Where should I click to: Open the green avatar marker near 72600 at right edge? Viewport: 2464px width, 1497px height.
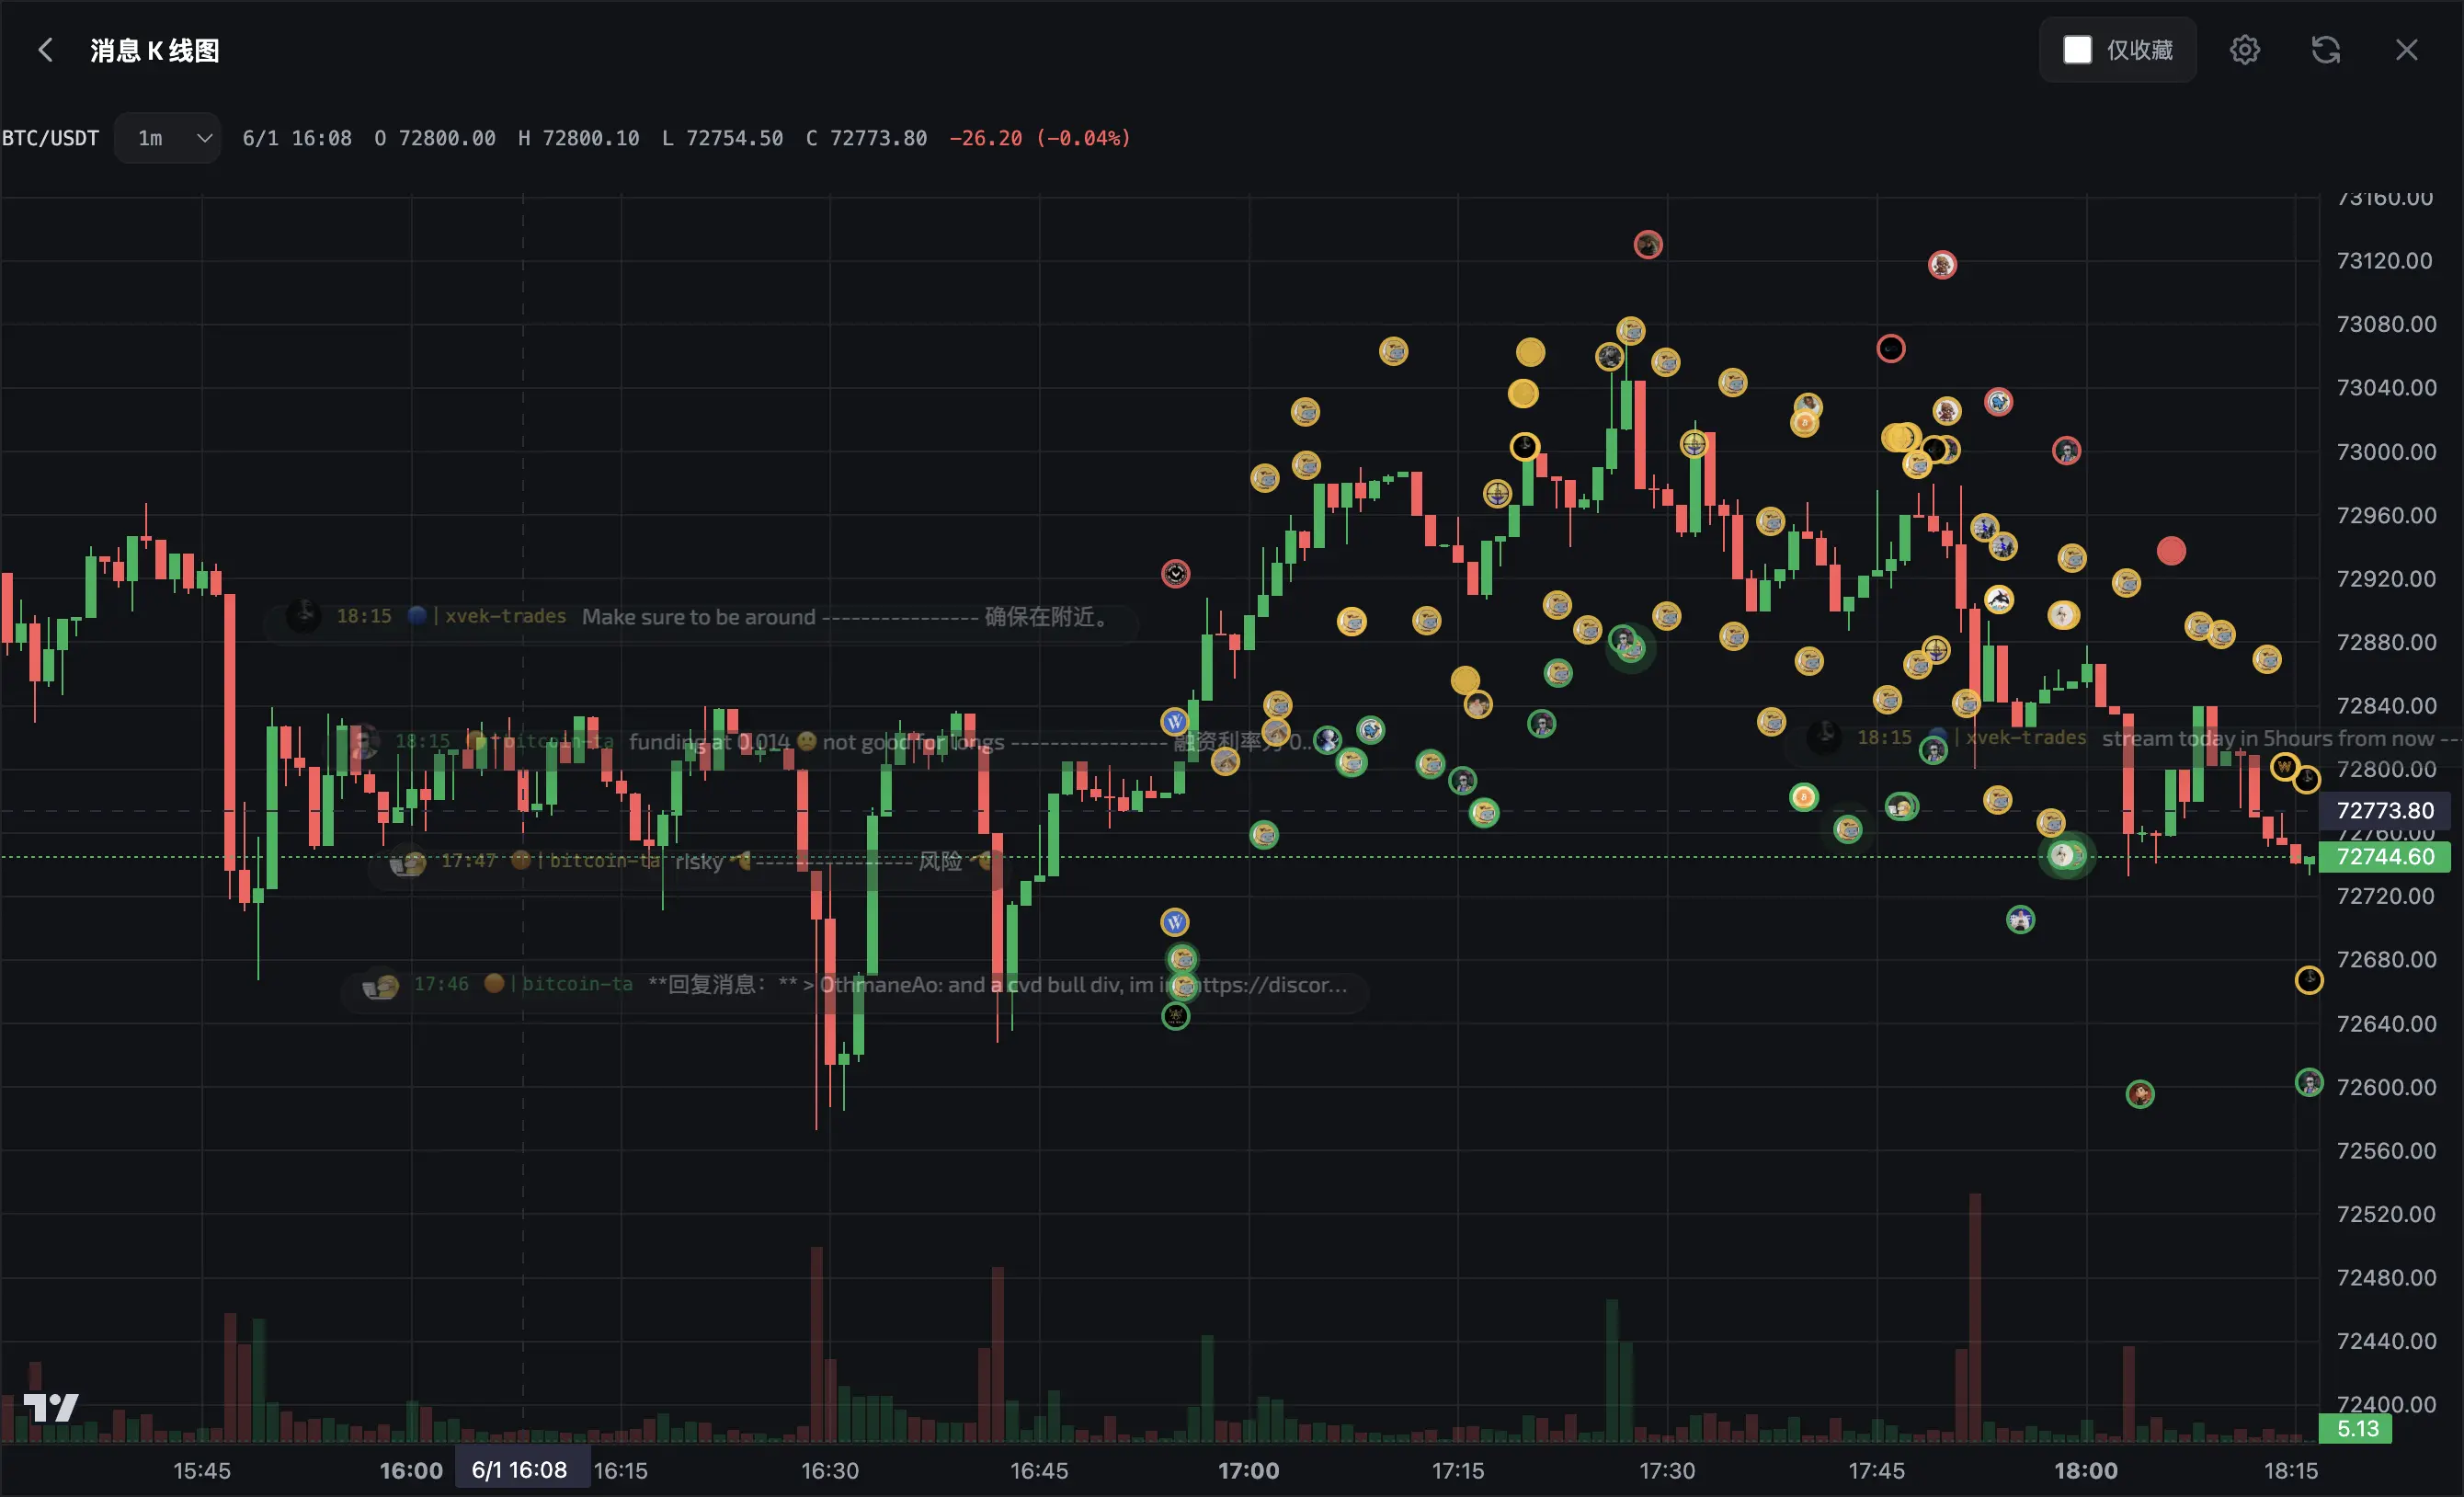[2308, 1082]
